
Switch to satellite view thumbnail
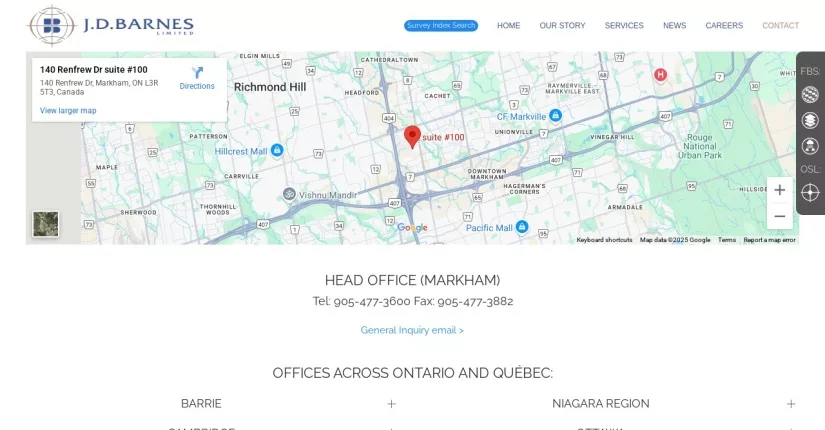click(46, 224)
